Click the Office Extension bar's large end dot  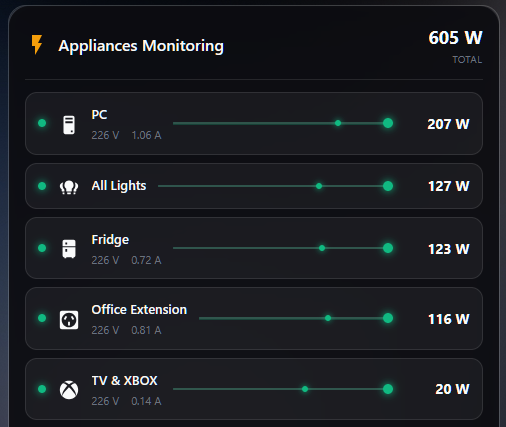pyautogui.click(x=388, y=318)
